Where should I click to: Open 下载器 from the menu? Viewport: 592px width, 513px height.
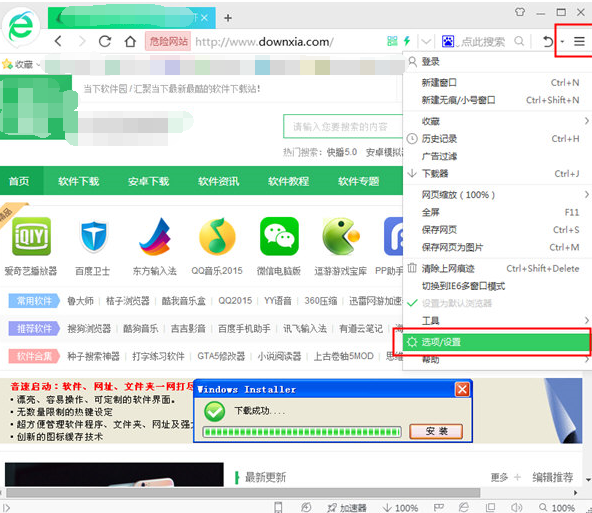tap(497, 174)
